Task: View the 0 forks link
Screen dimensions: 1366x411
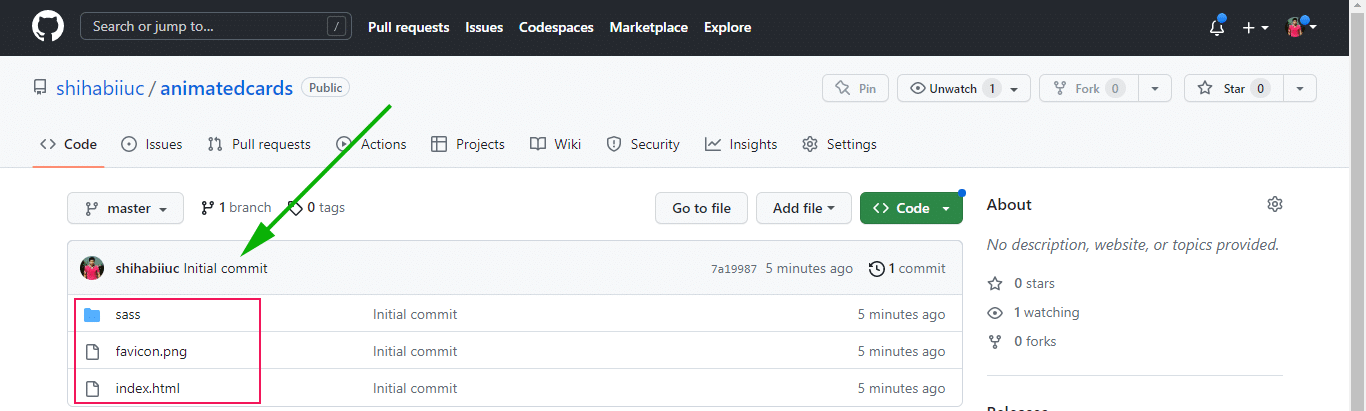Action: (x=1022, y=341)
